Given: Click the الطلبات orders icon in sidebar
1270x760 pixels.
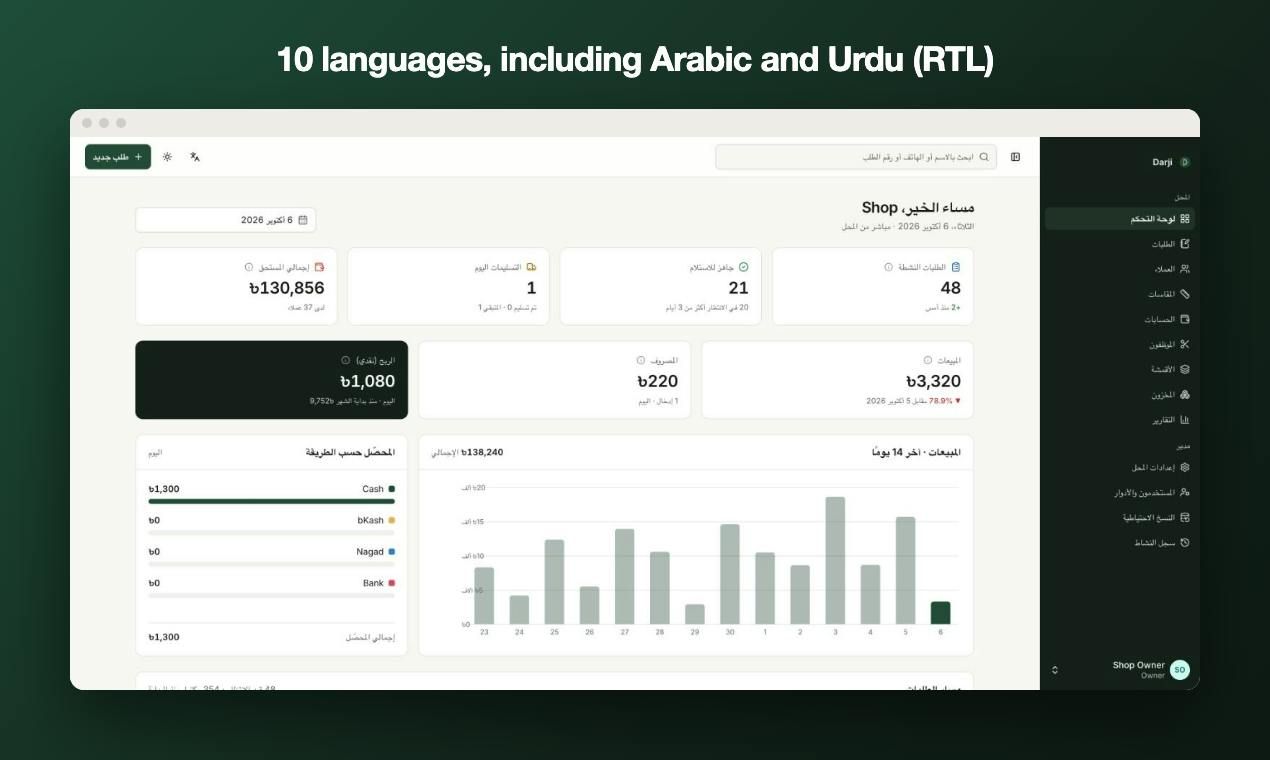Looking at the screenshot, I should [x=1185, y=244].
